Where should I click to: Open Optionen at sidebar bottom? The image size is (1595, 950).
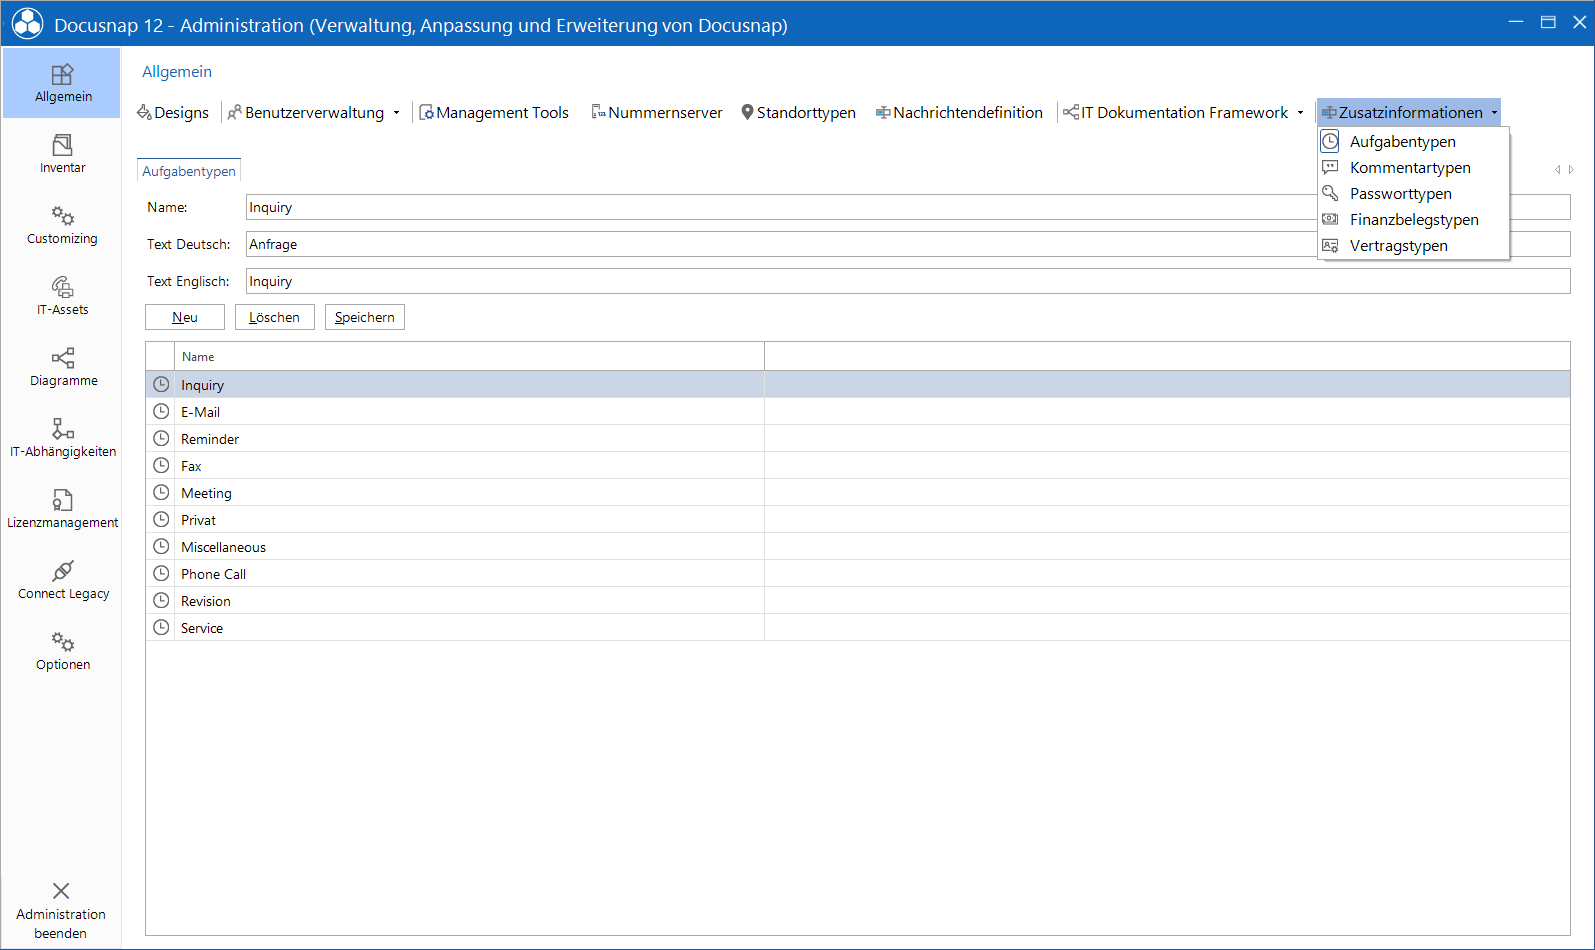62,651
